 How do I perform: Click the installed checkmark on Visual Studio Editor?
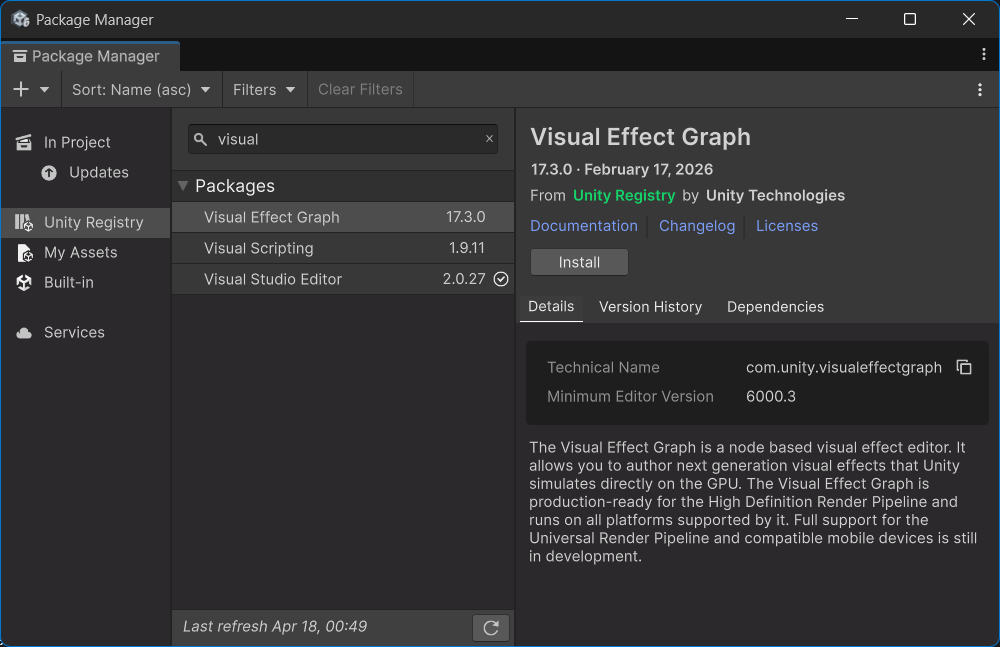(x=501, y=279)
